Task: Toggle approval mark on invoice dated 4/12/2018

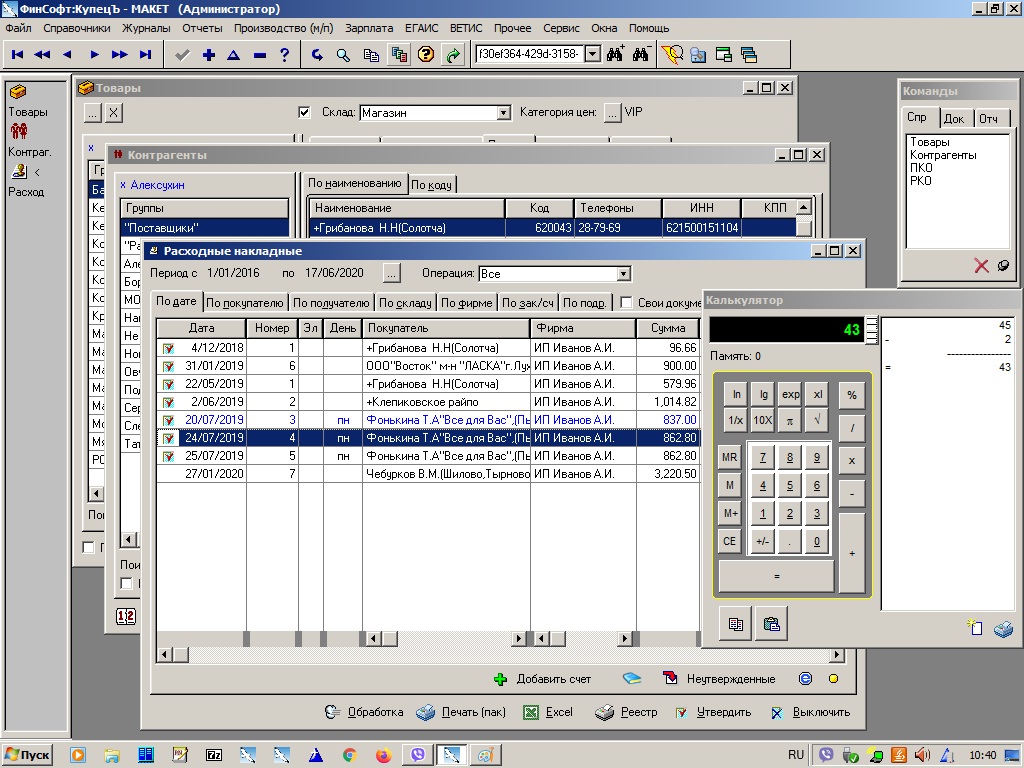Action: point(168,348)
